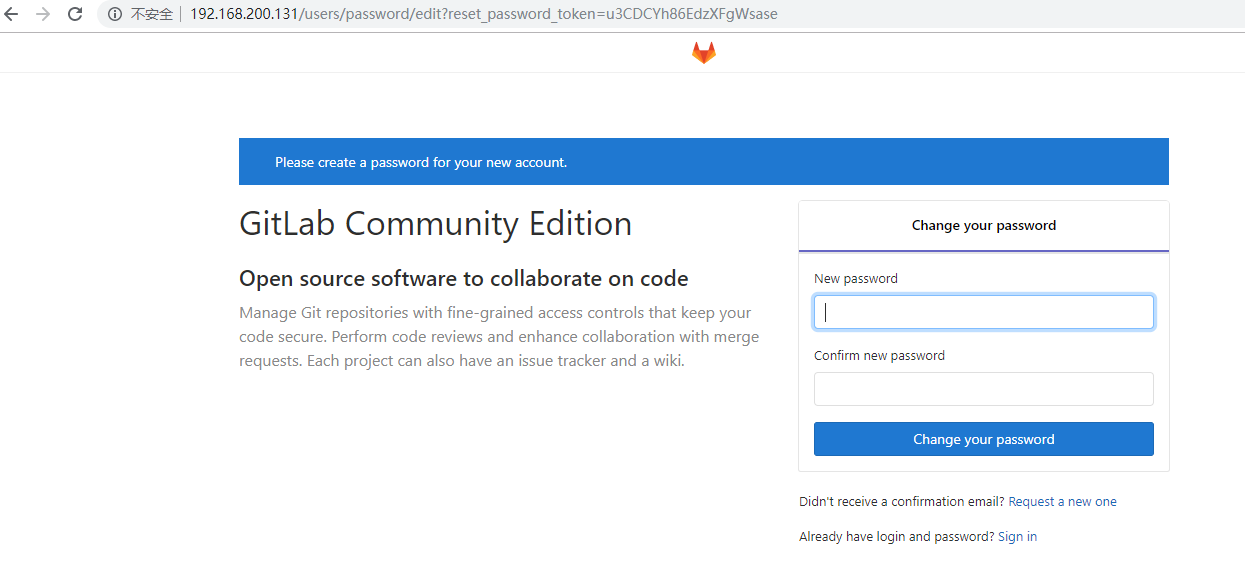Click the Sign in link
1245x584 pixels.
pos(1017,537)
